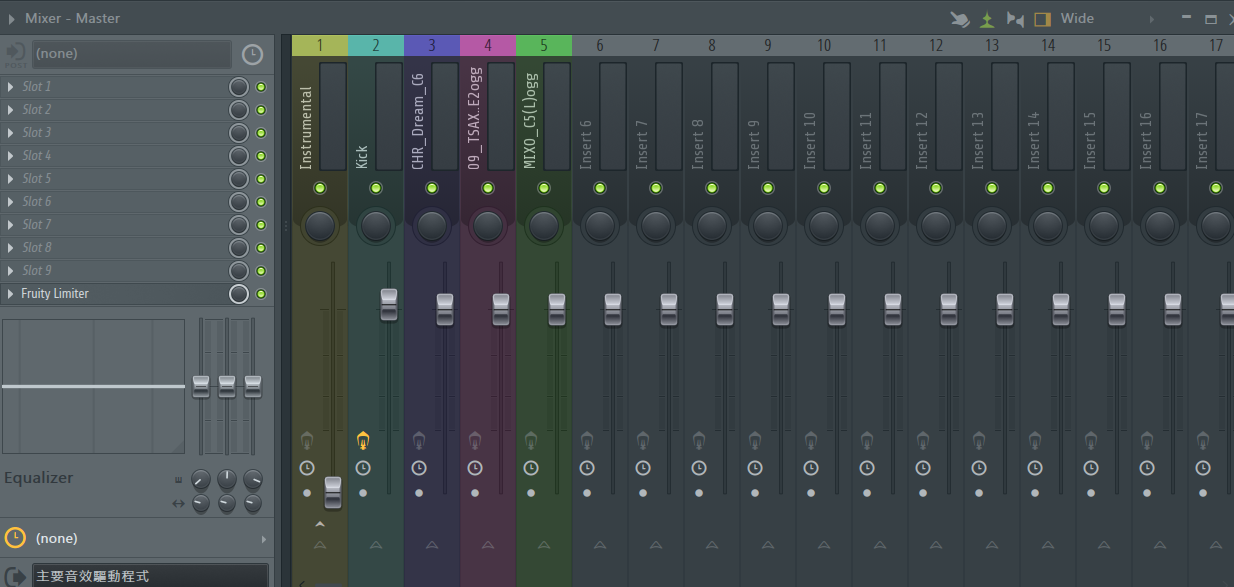Click the latency clock icon on Kick track
This screenshot has width=1234, height=587.
pyautogui.click(x=363, y=468)
